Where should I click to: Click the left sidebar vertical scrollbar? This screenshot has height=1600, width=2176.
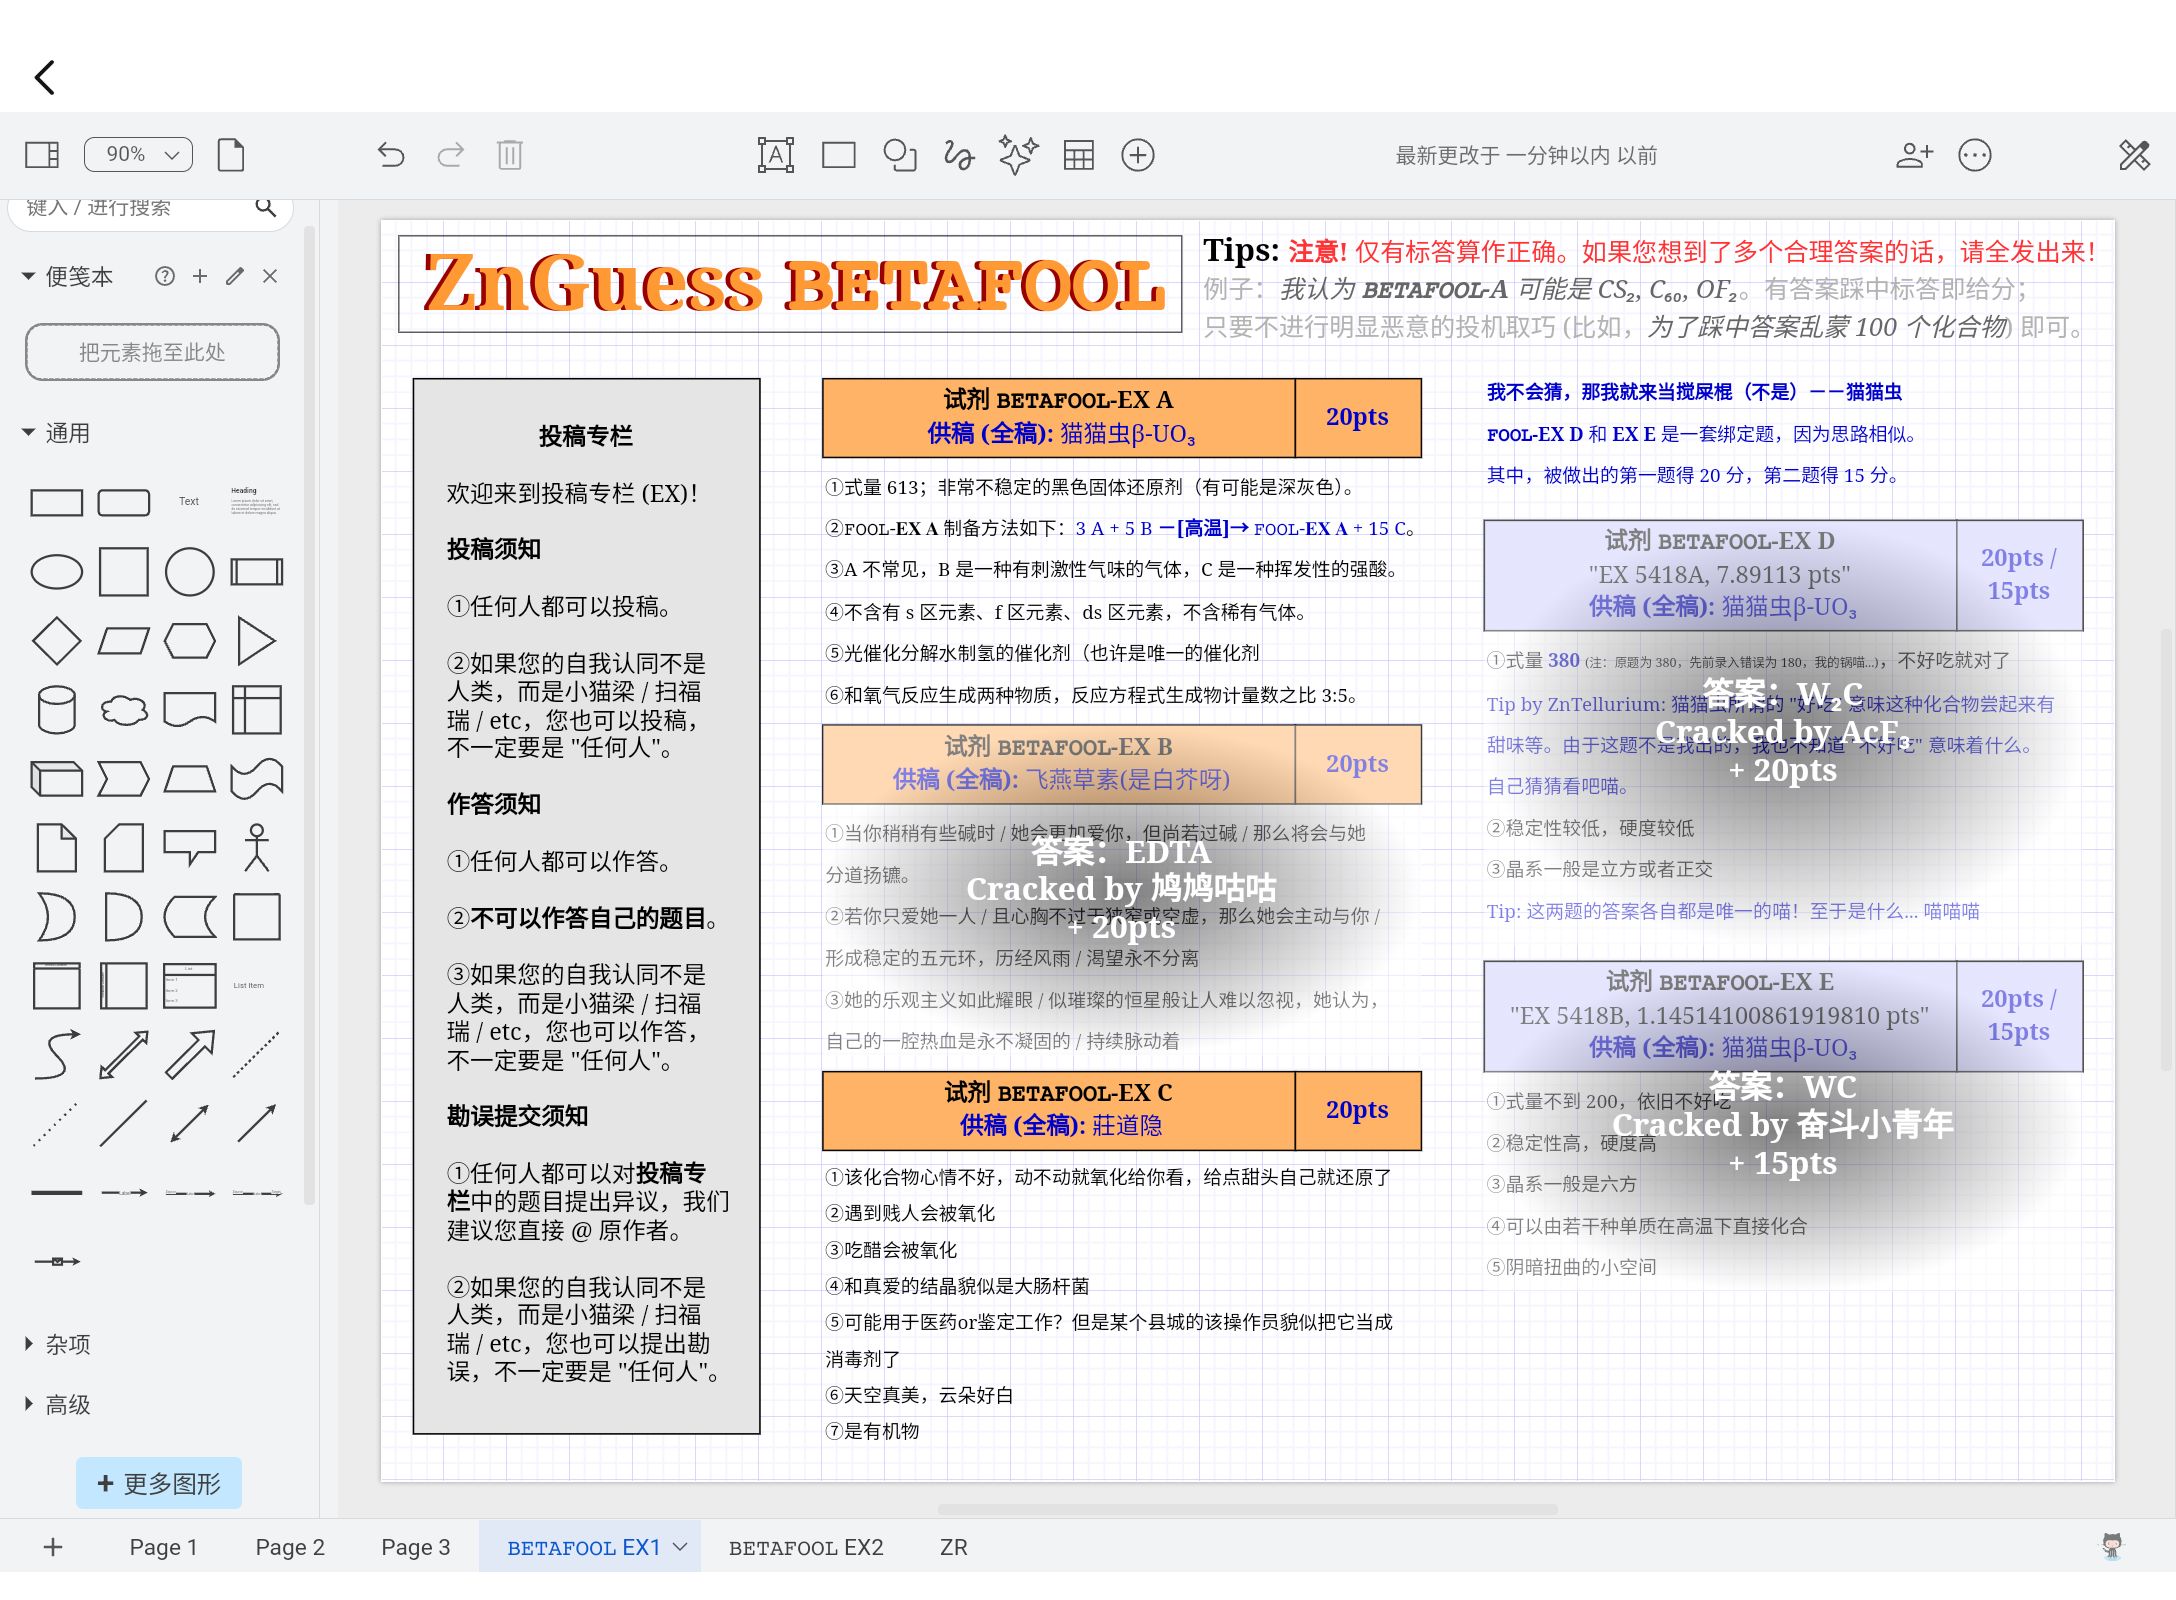click(x=309, y=715)
